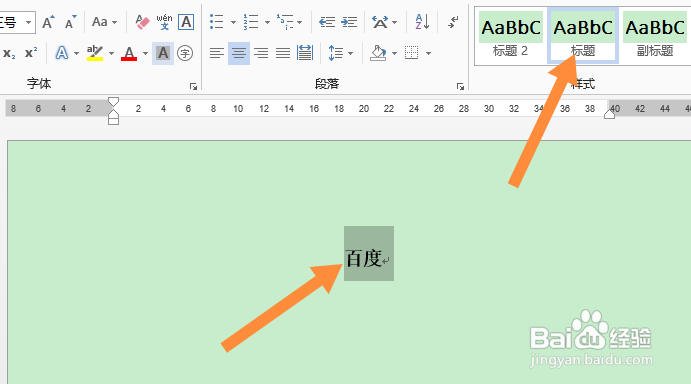Click Increase Indent icon
The image size is (691, 384).
(x=349, y=22)
